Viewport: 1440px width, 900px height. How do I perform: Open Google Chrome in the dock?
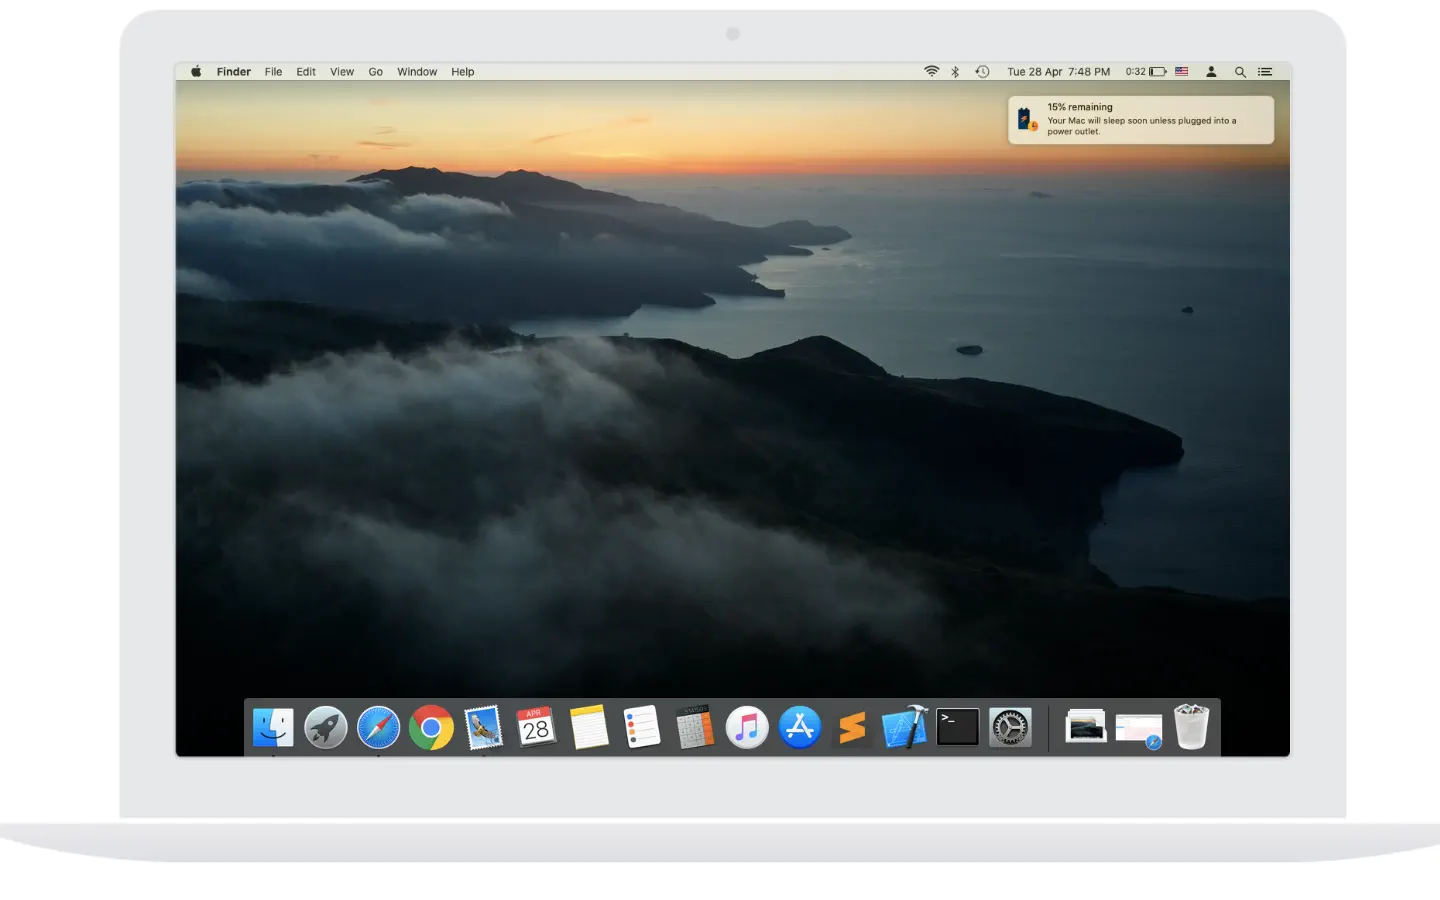click(x=431, y=728)
